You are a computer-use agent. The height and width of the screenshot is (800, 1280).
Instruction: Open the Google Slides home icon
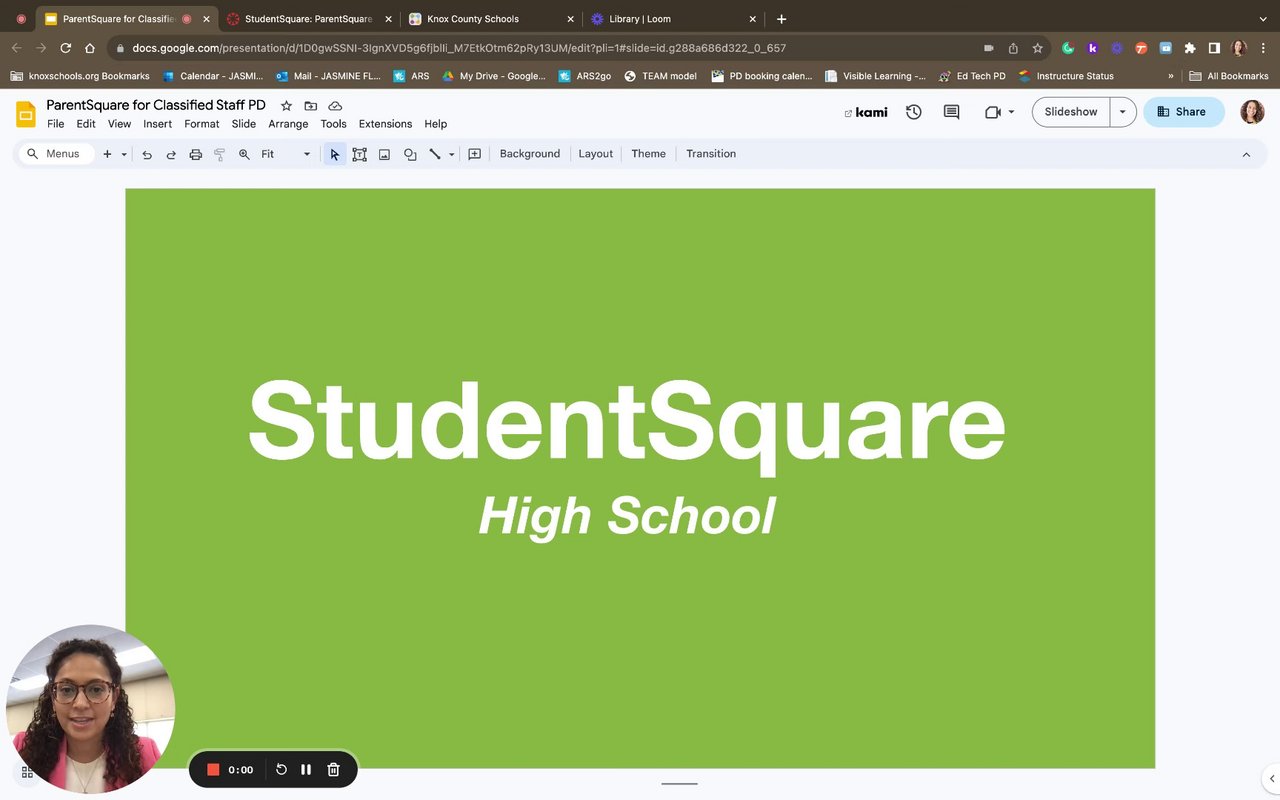[x=26, y=114]
